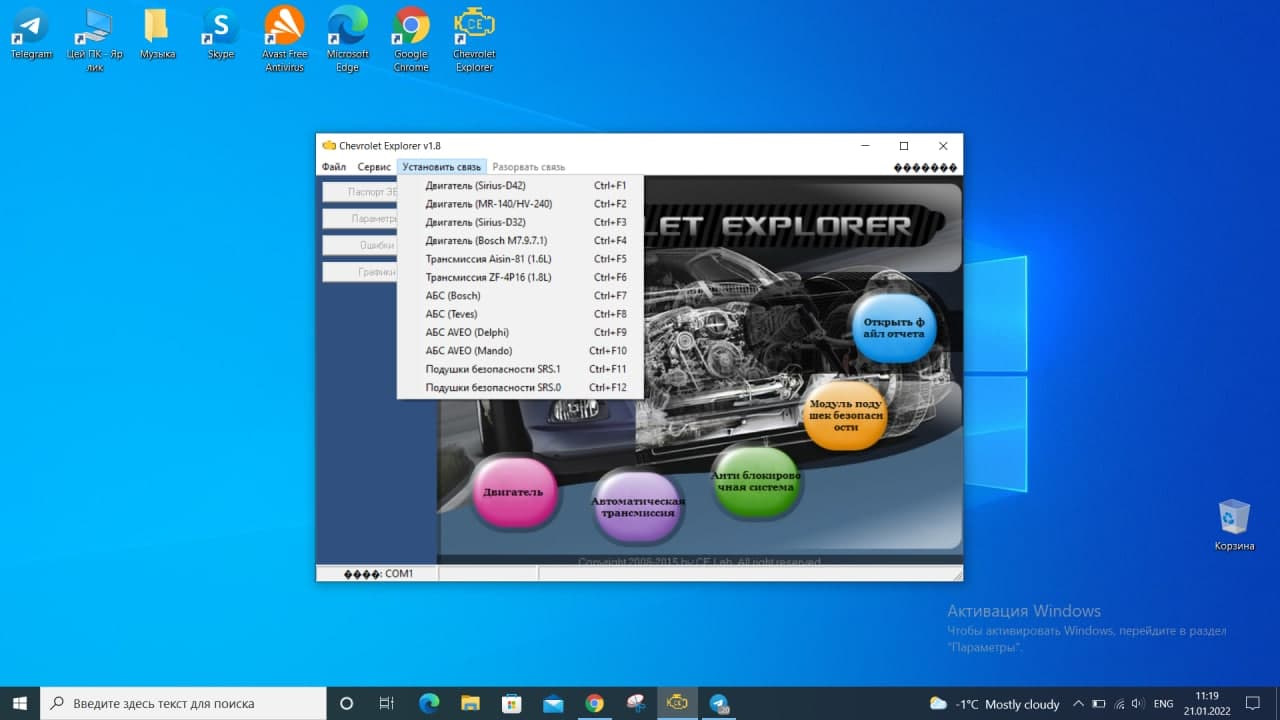
Task: Open Chevrolet Explorer desktop shortcut
Action: pos(474,38)
